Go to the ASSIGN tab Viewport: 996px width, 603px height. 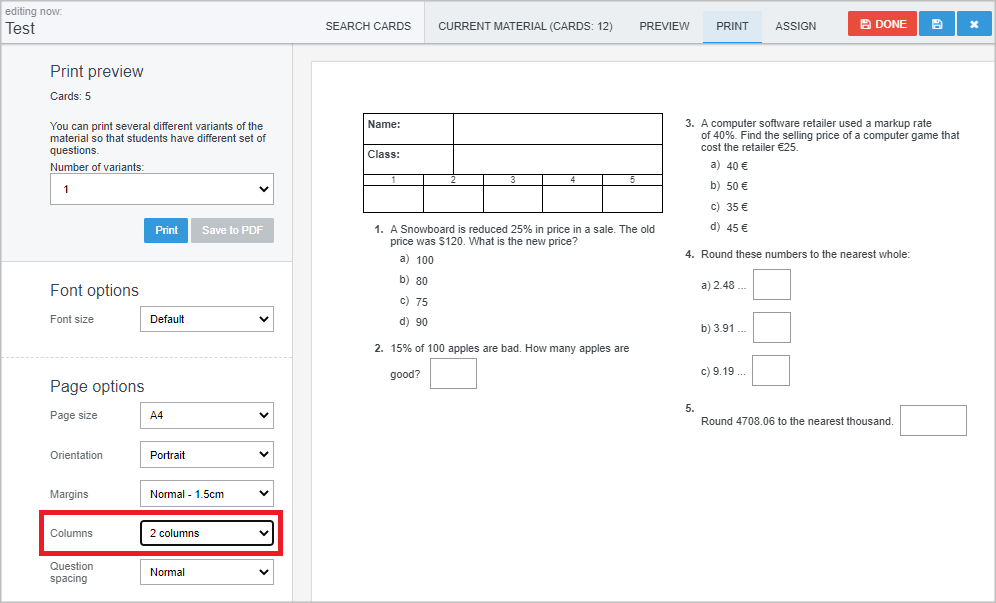795,26
